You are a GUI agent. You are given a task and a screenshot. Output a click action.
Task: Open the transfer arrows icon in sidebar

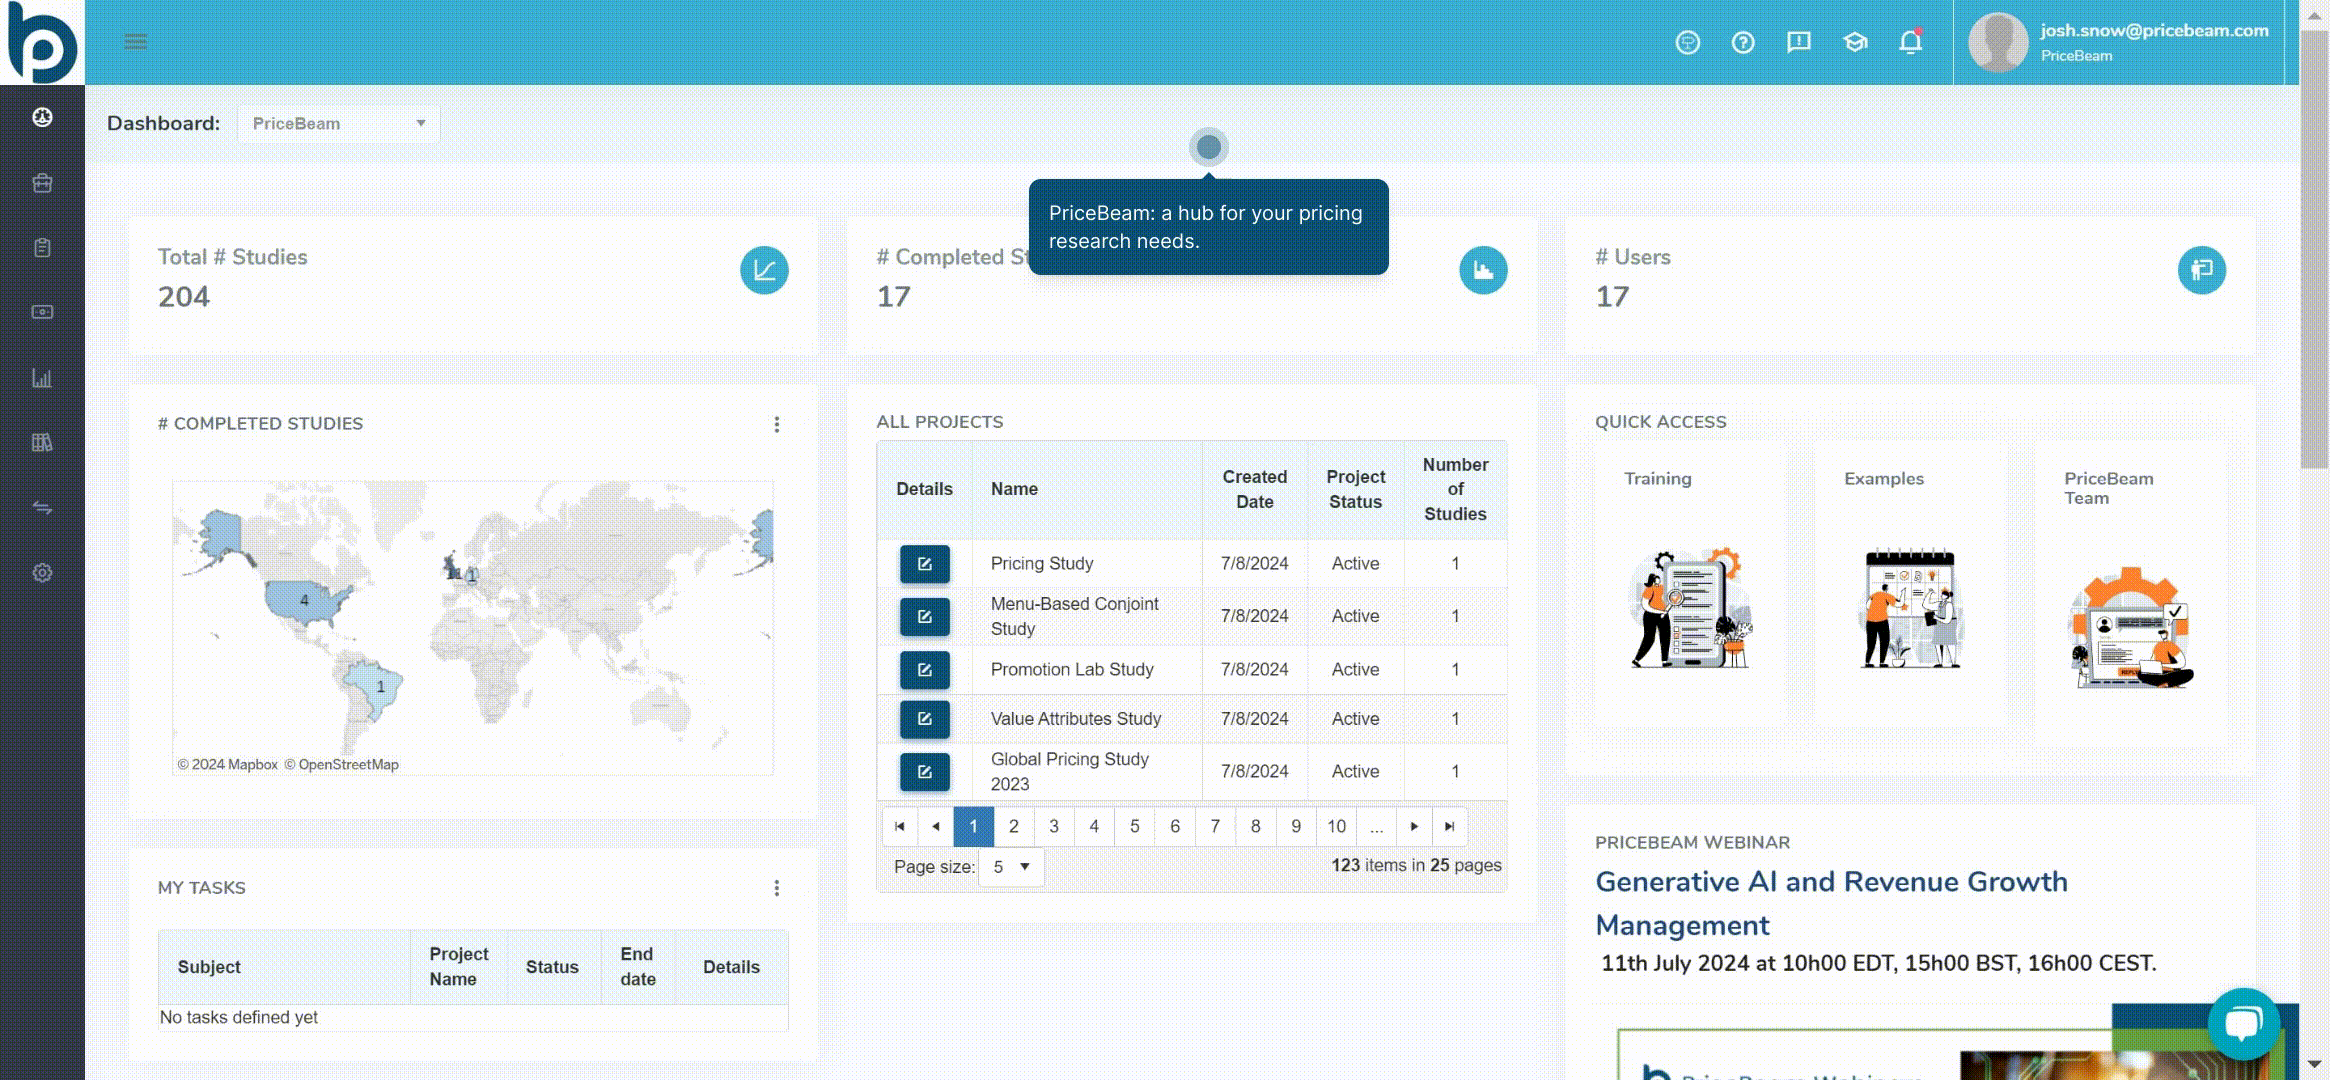[42, 508]
